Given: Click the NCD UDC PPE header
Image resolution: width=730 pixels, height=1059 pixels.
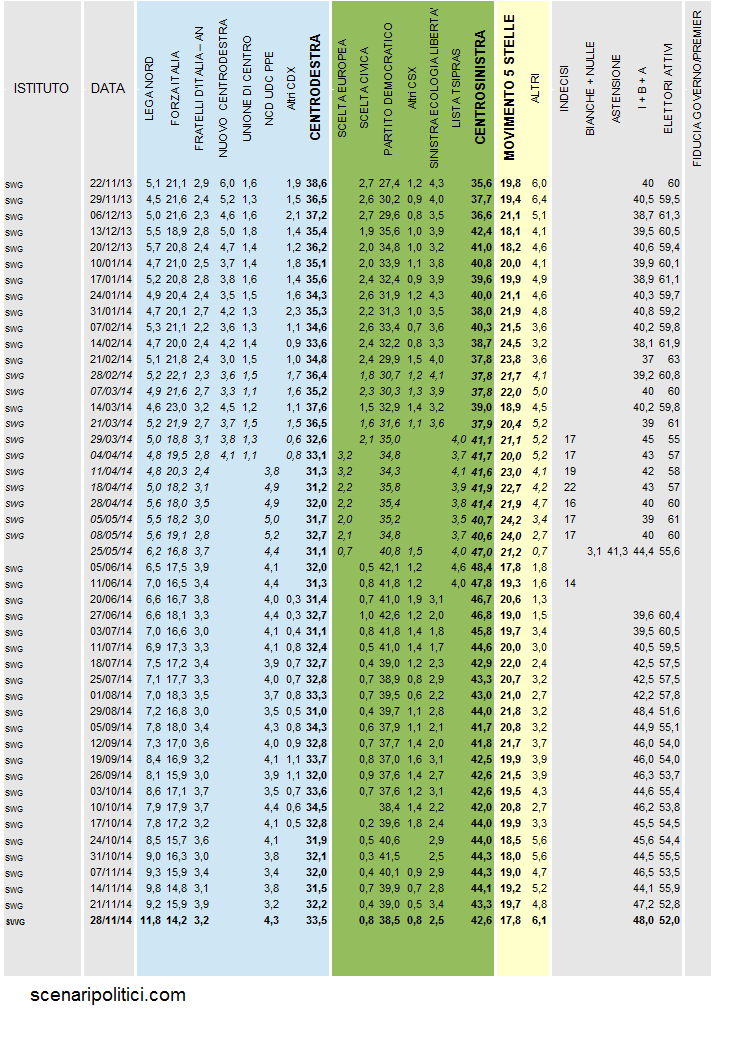Looking at the screenshot, I should tap(269, 88).
